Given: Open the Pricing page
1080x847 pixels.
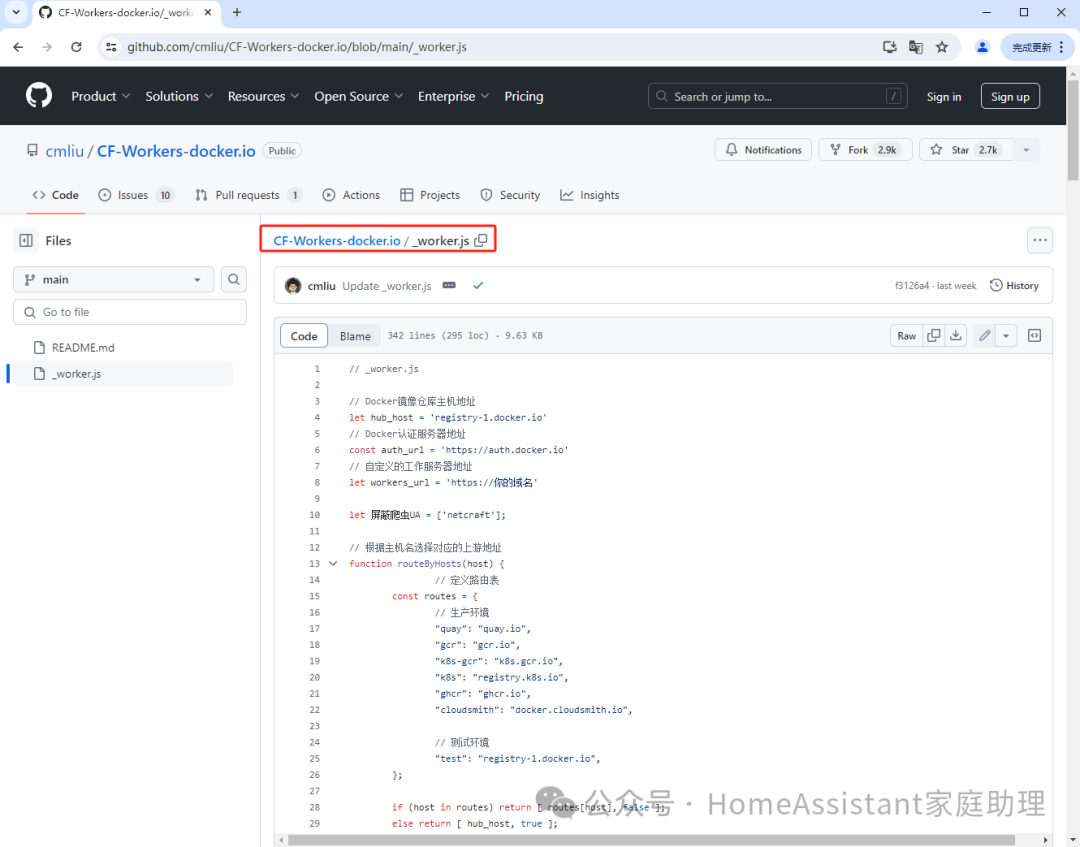Looking at the screenshot, I should point(523,96).
